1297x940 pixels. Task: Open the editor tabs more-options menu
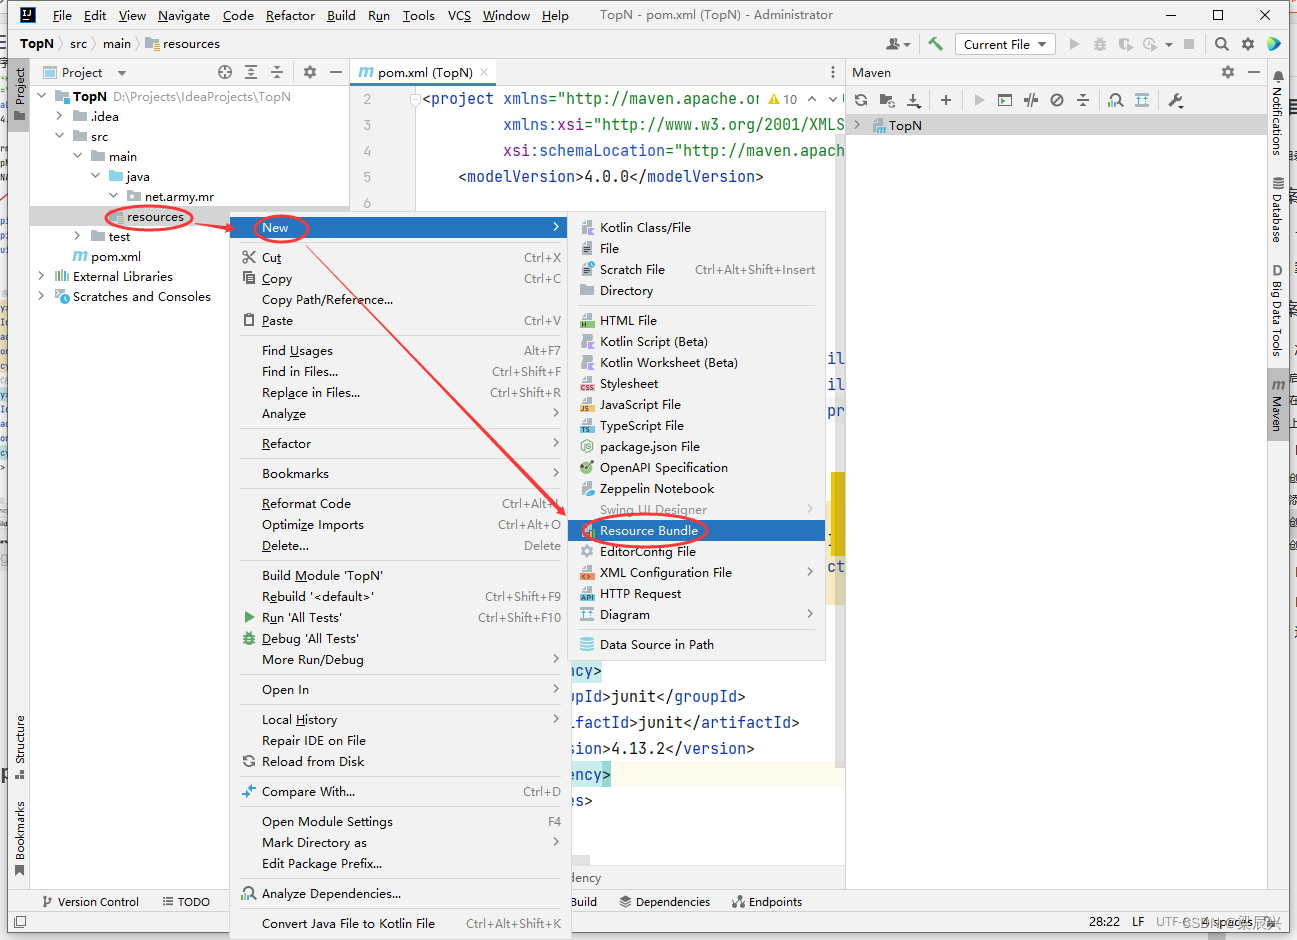pos(833,72)
